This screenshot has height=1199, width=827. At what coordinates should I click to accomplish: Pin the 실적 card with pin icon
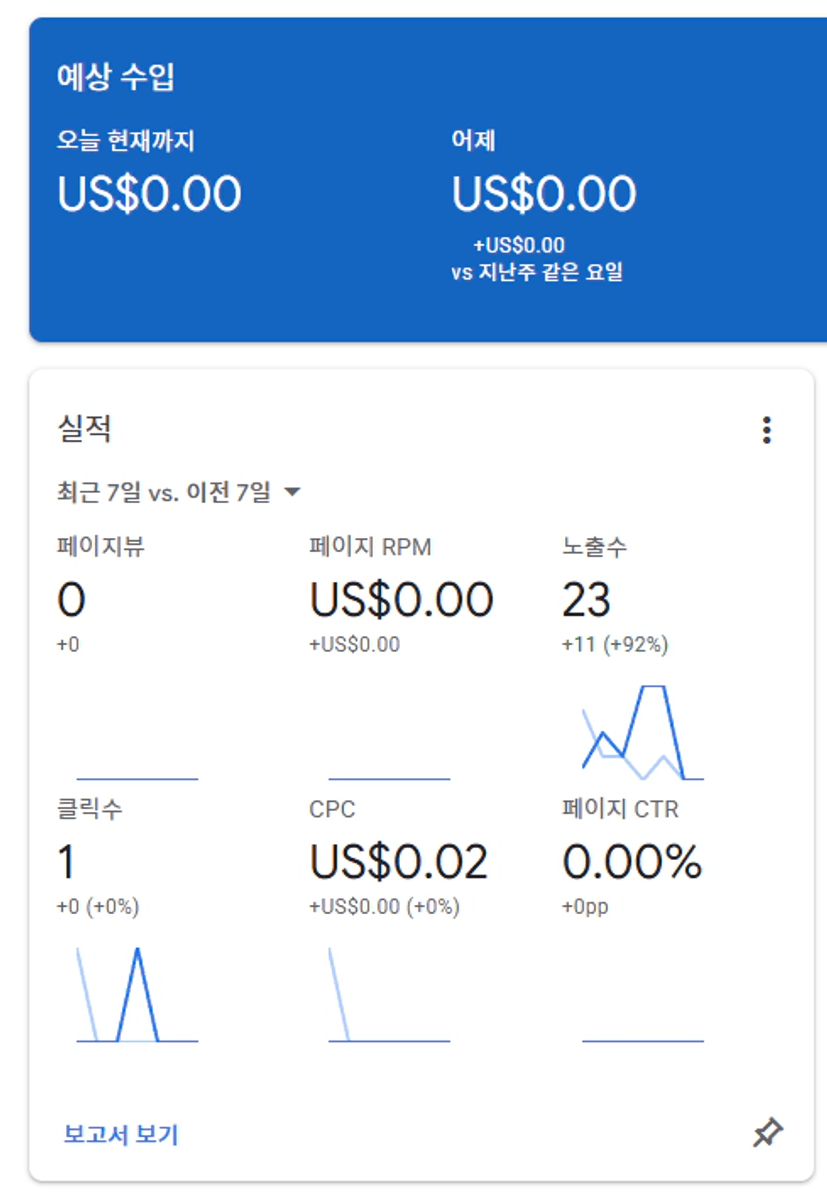coord(767,1133)
